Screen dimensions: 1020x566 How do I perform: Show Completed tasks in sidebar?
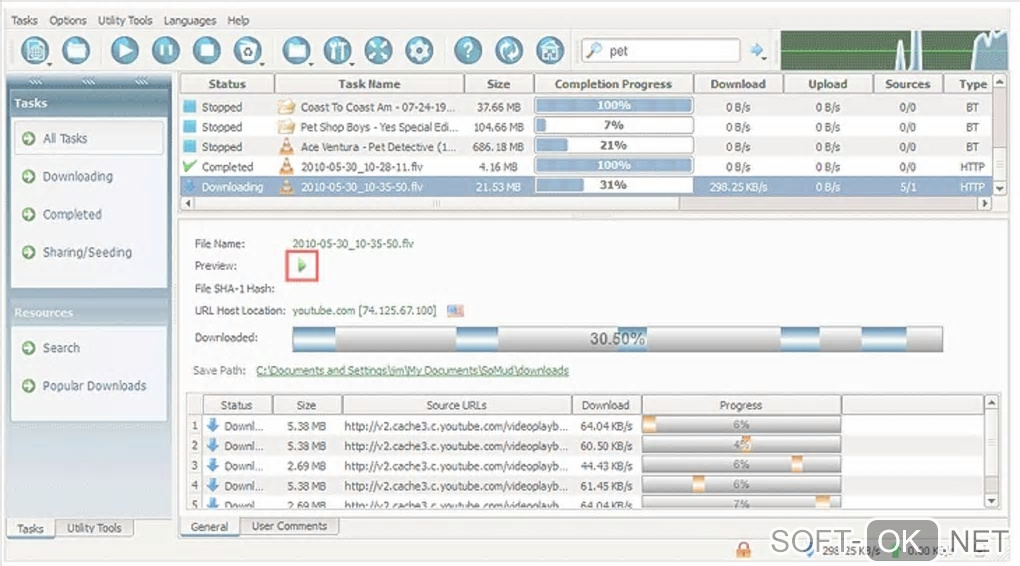72,214
